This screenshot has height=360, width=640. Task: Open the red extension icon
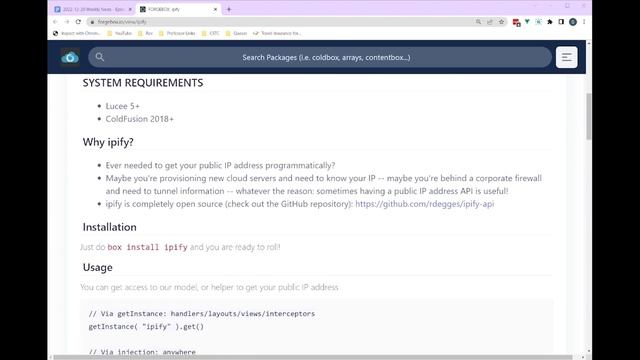click(516, 22)
